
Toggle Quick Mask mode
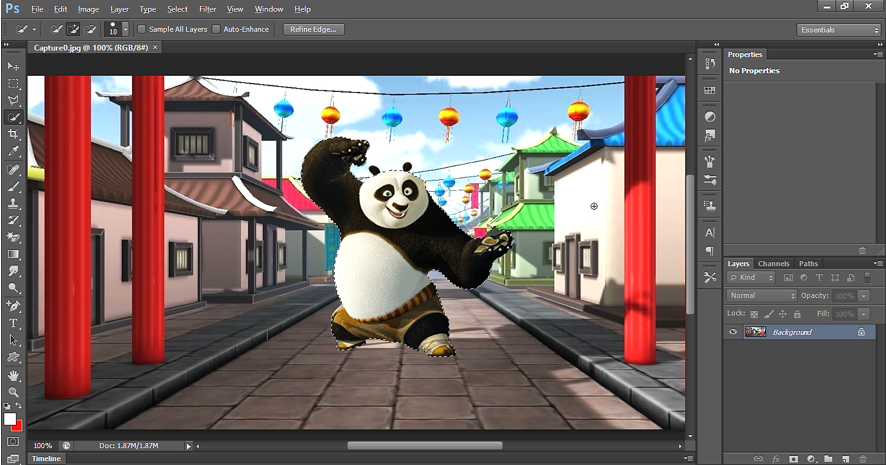click(13, 441)
